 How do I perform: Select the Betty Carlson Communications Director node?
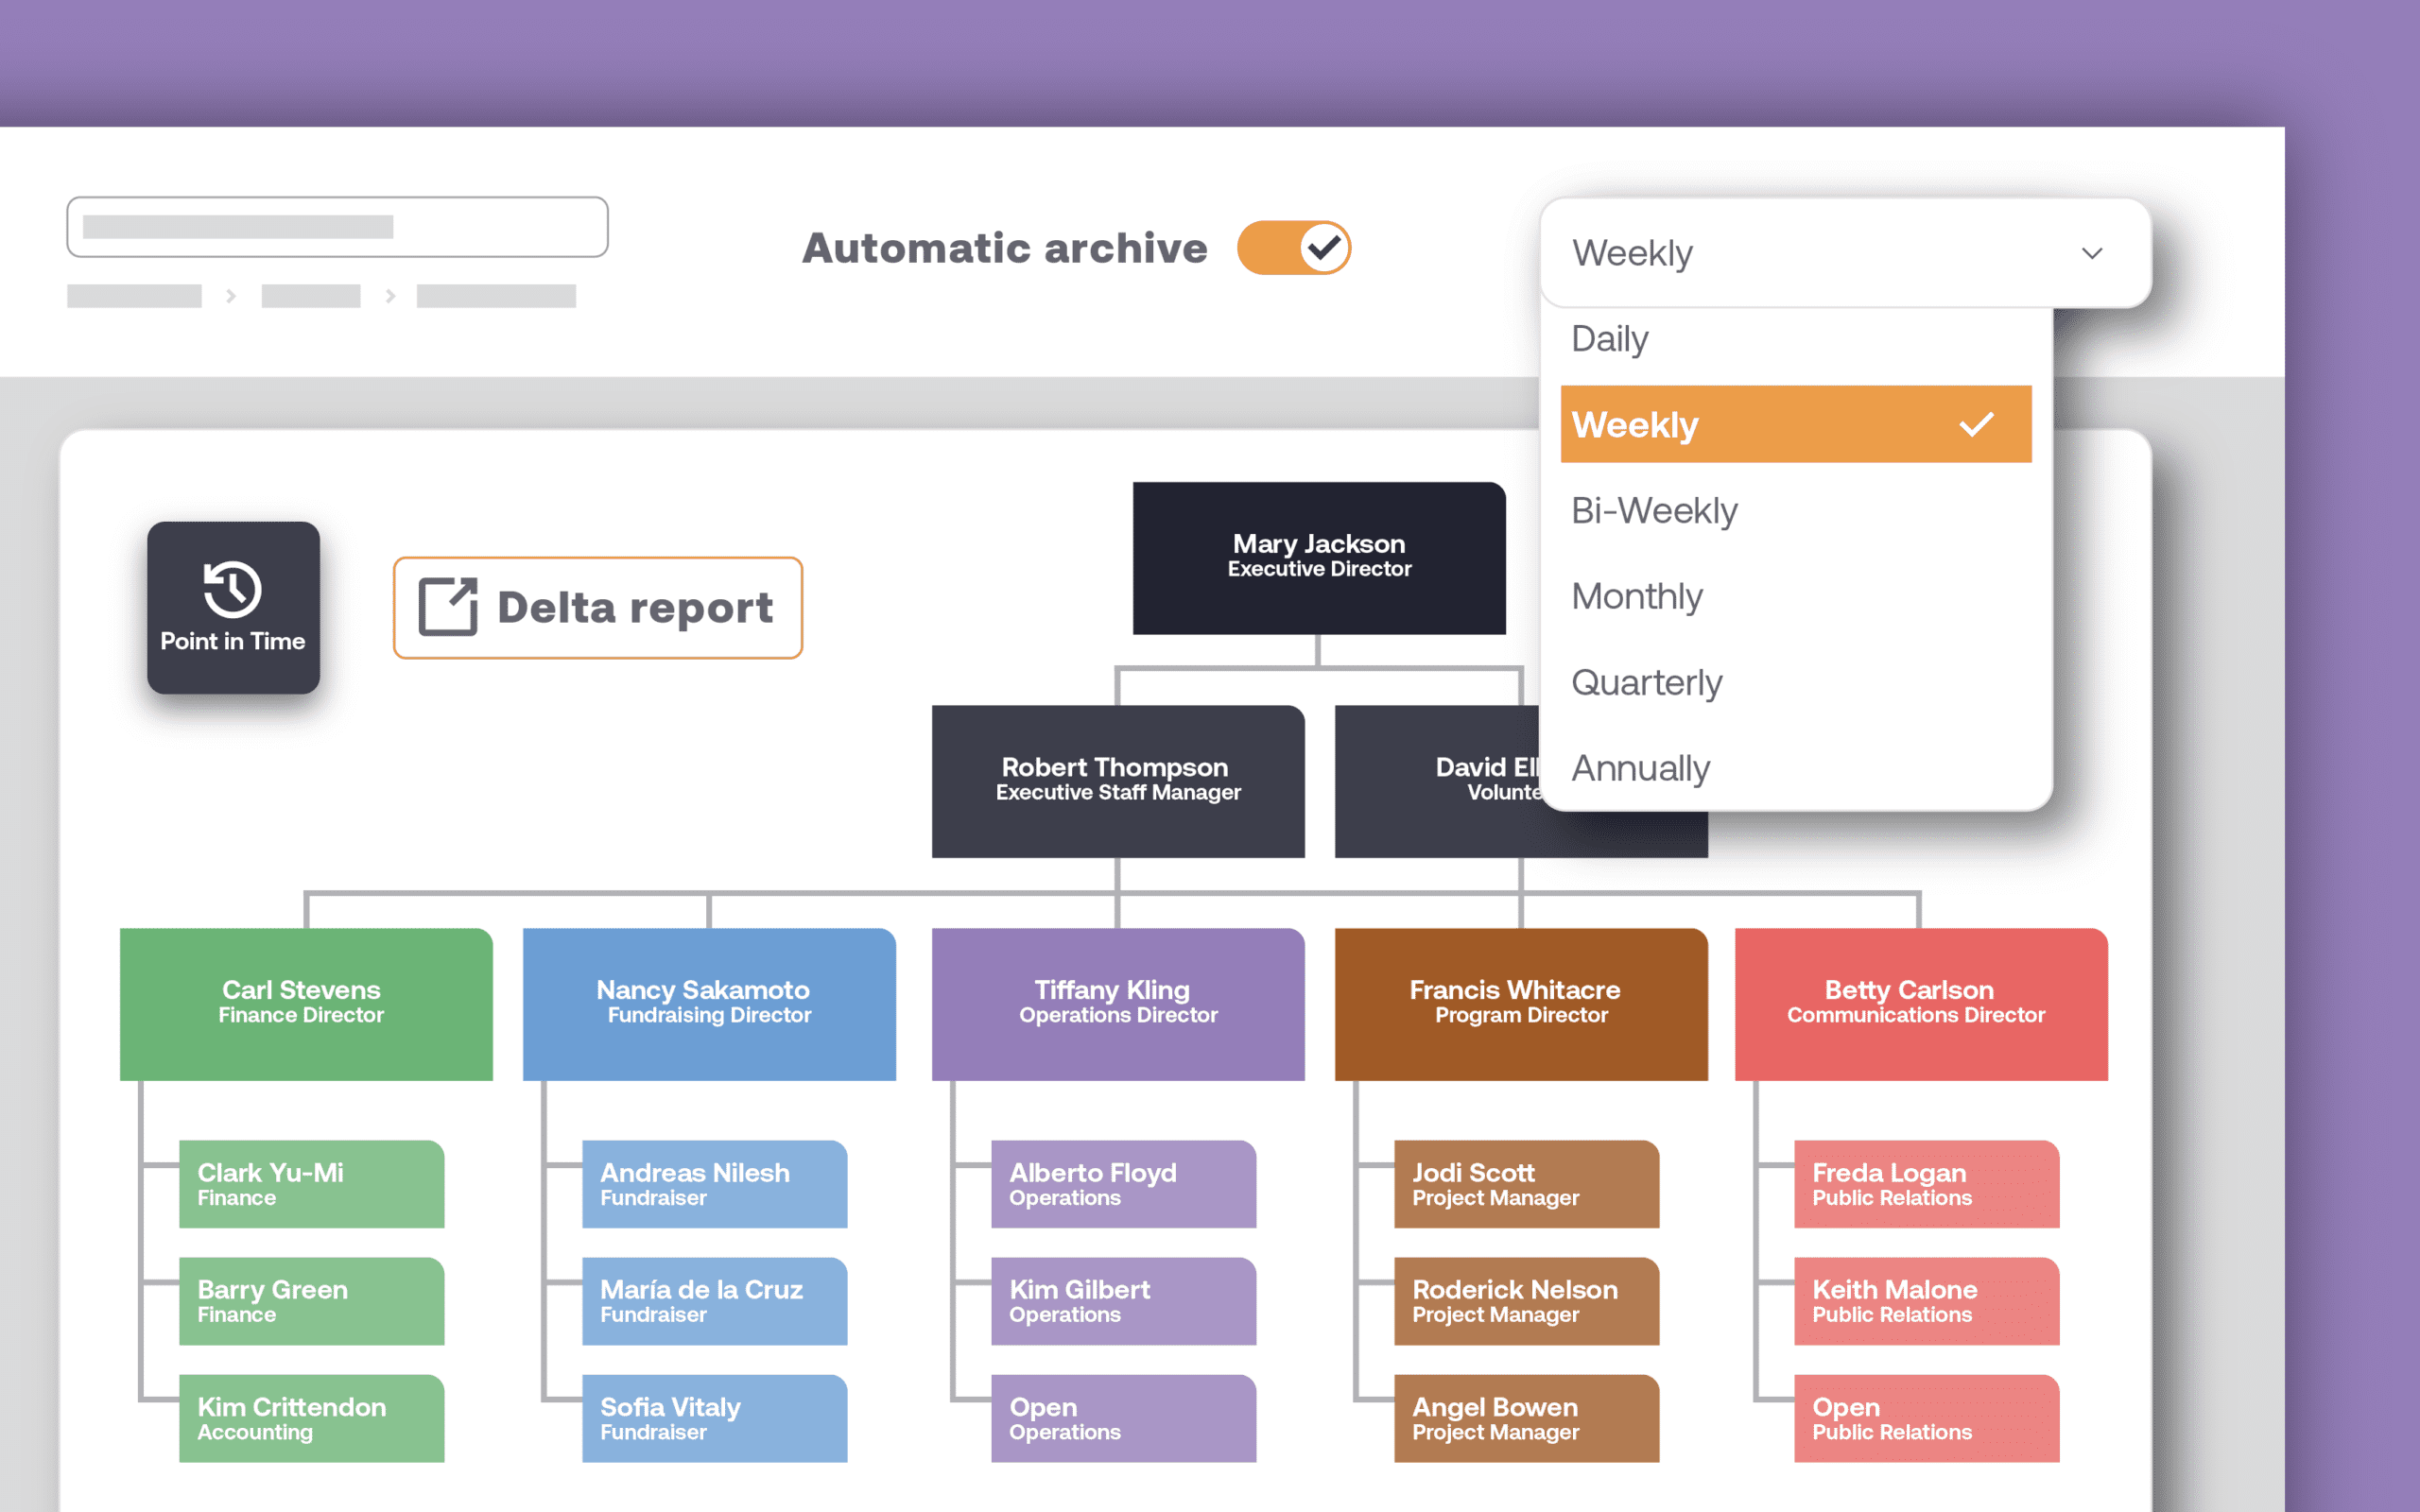point(1920,1003)
